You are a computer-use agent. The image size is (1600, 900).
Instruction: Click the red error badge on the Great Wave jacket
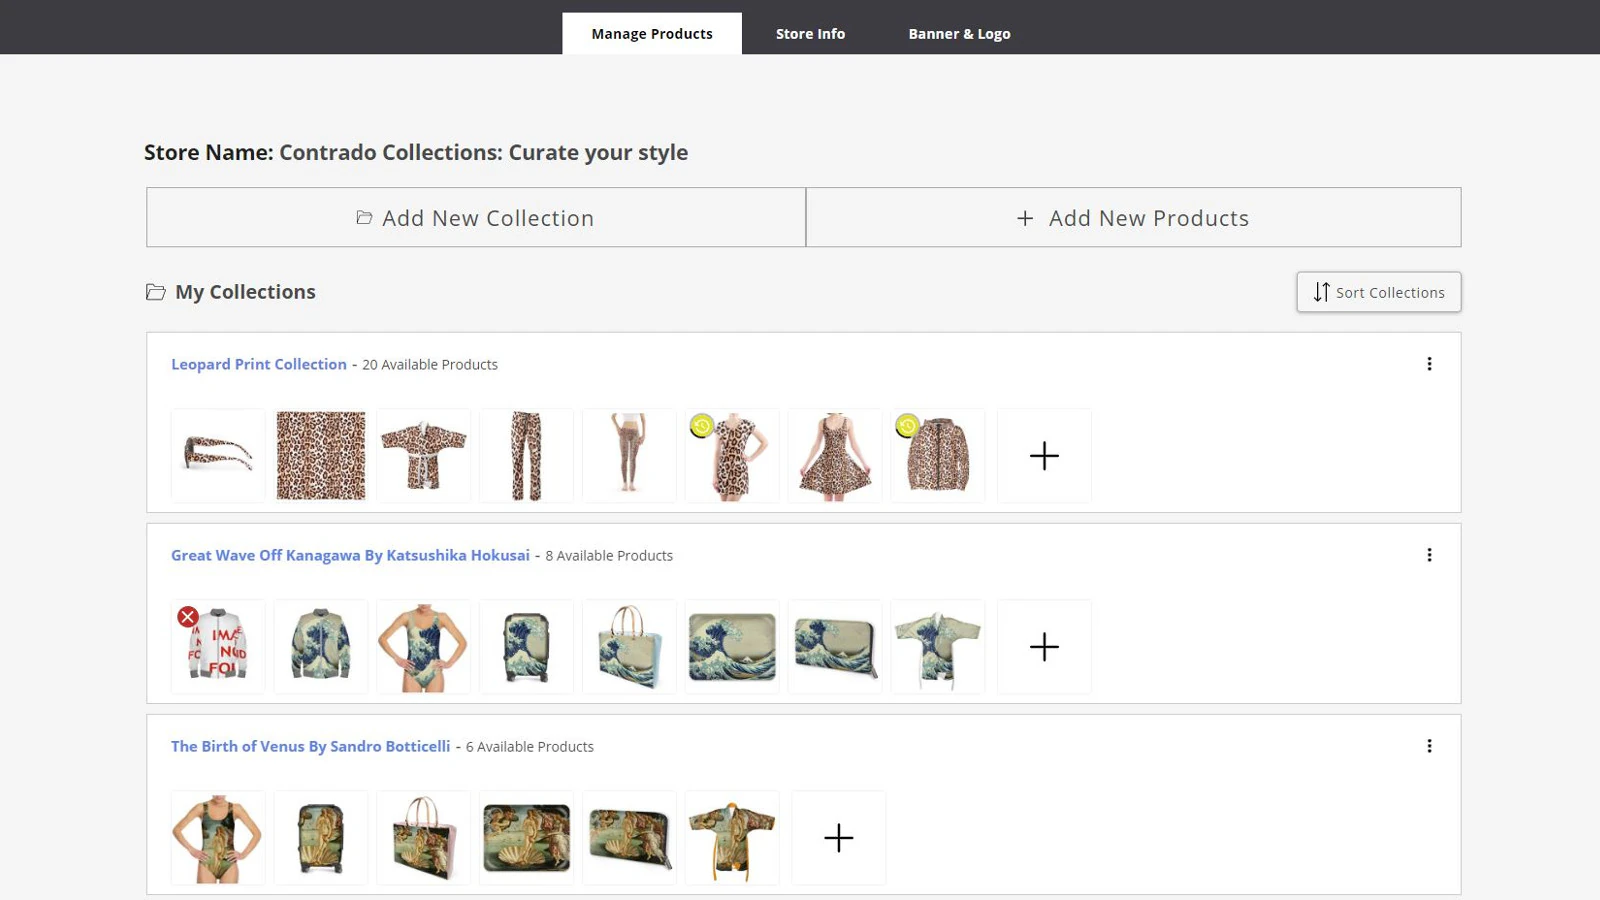[x=187, y=617]
